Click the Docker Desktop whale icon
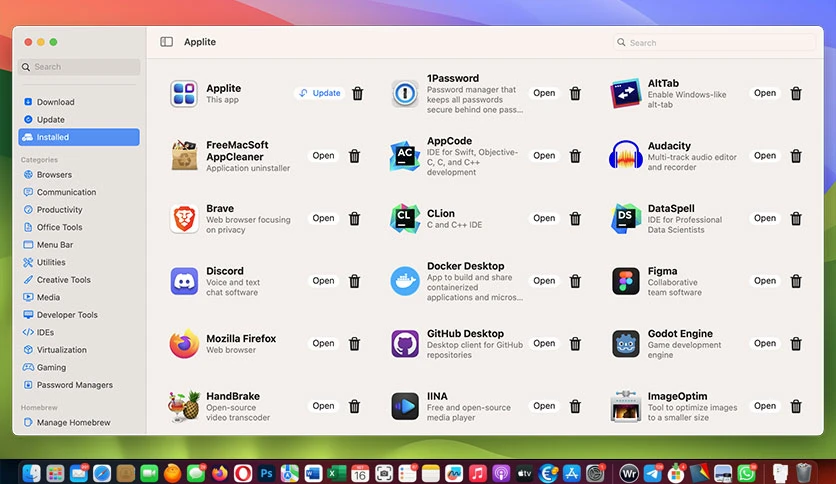Image resolution: width=836 pixels, height=484 pixels. tap(405, 281)
